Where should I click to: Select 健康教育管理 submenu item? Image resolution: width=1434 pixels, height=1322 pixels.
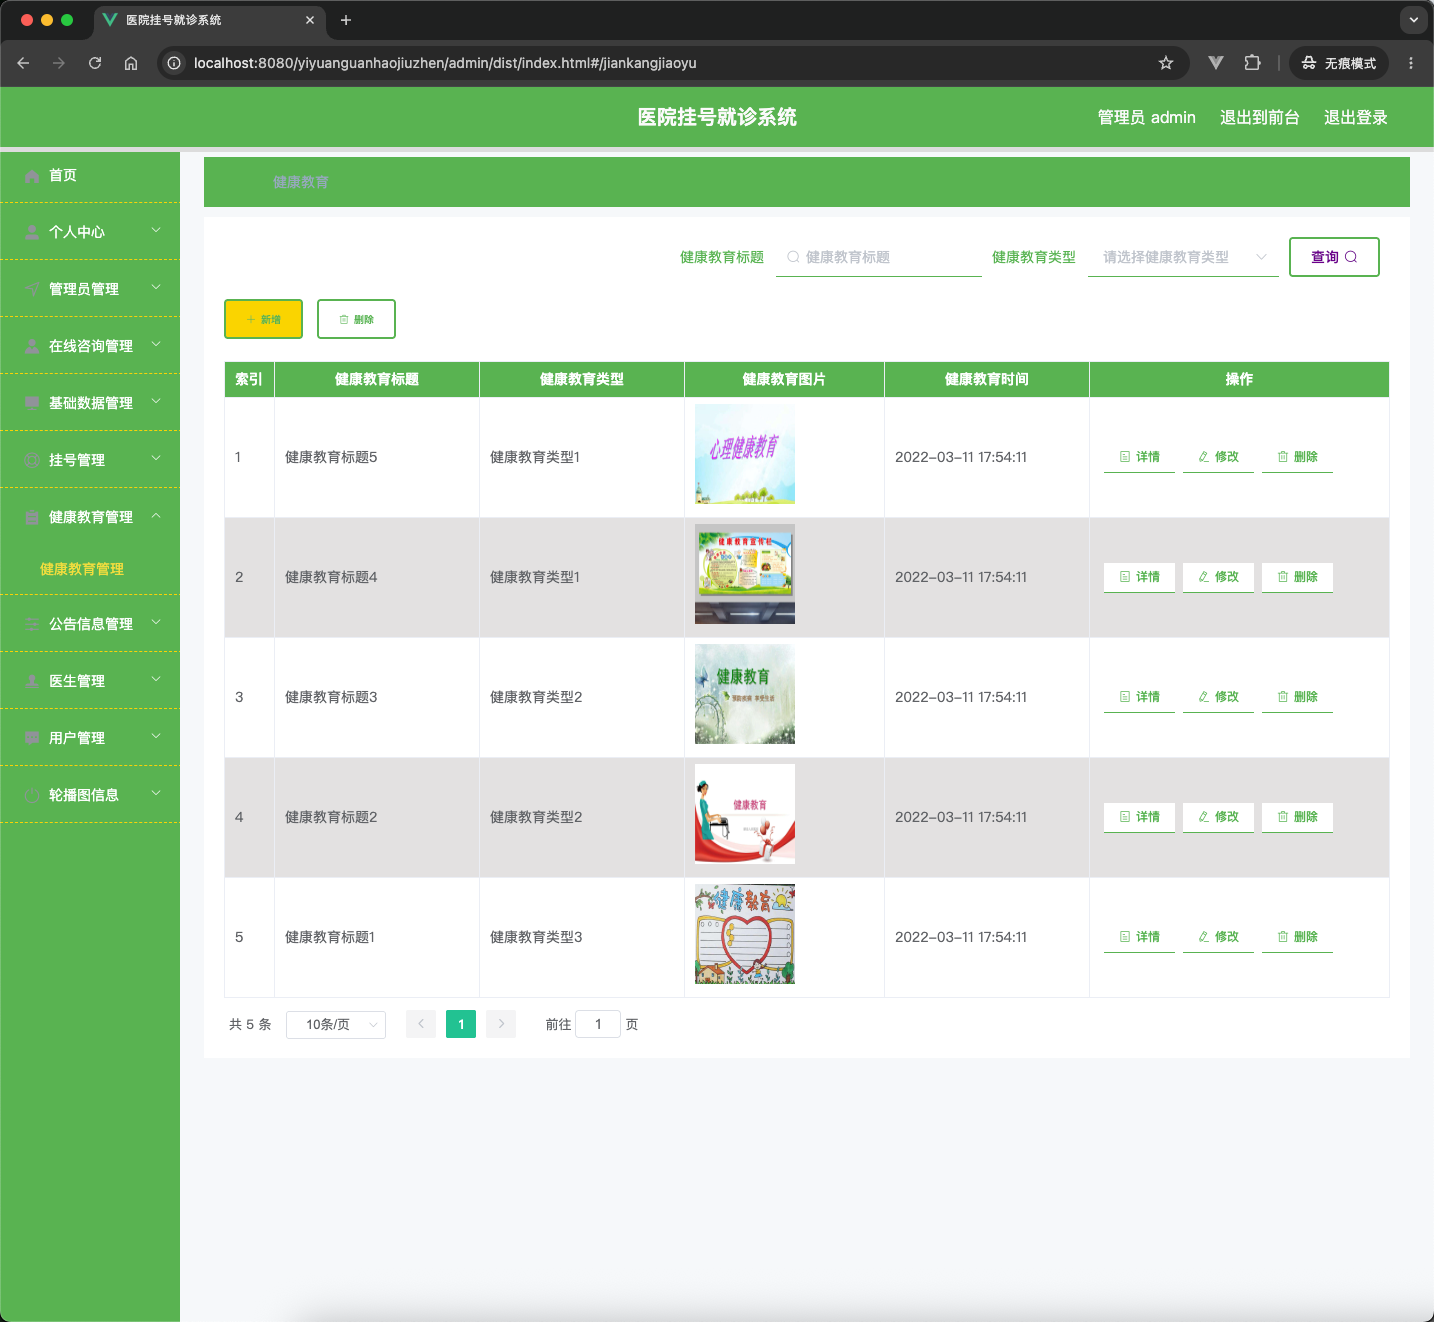click(82, 569)
